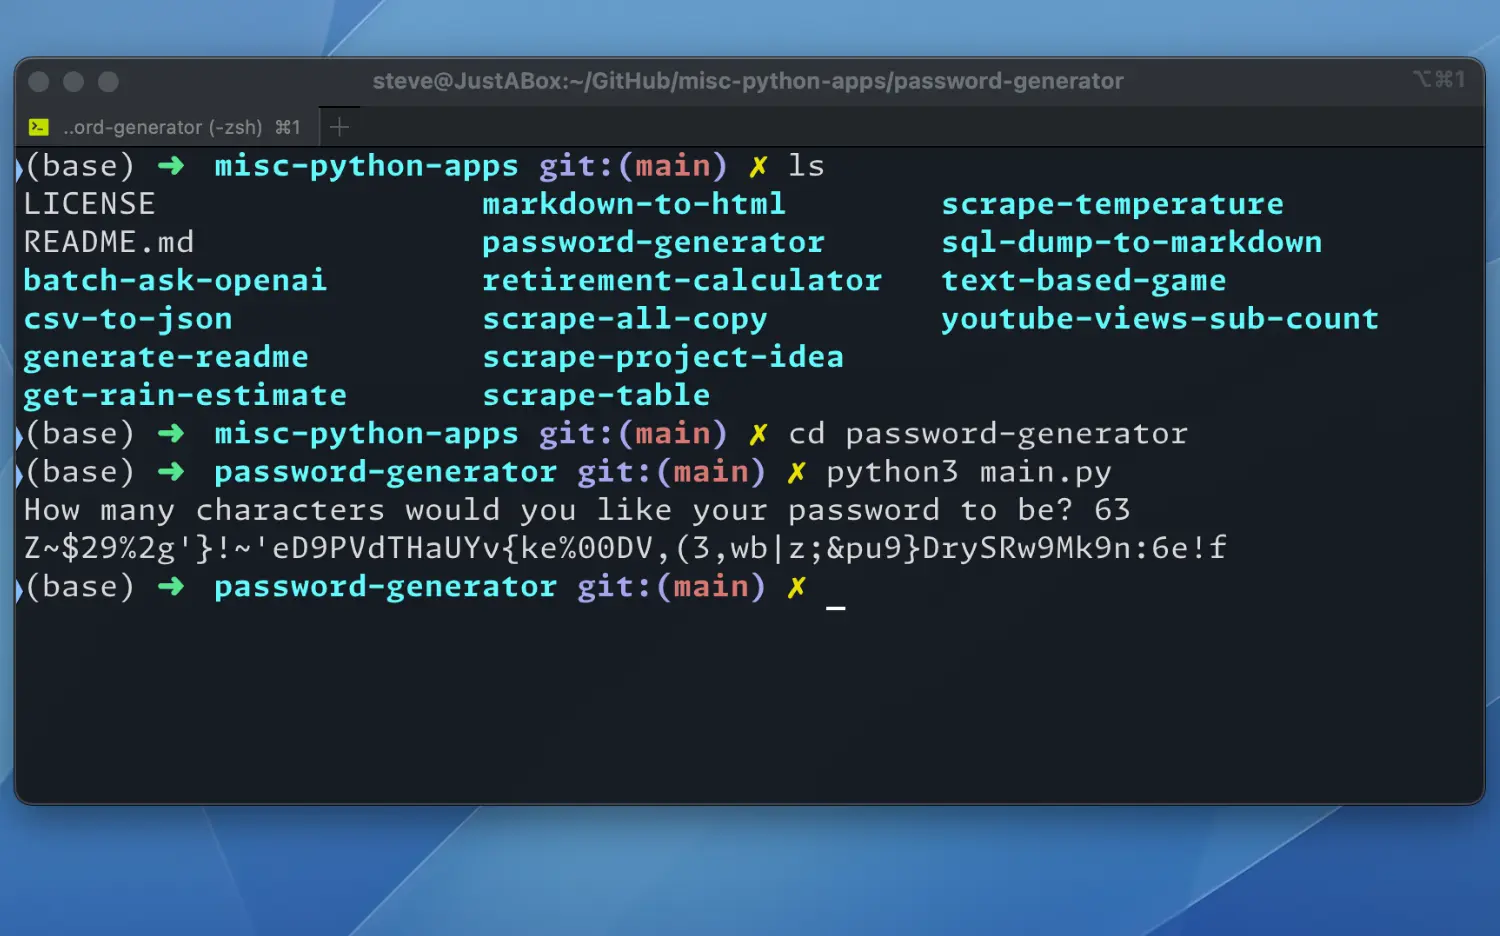The height and width of the screenshot is (936, 1500).
Task: Click the yellow minimize traffic light
Action: [x=73, y=81]
